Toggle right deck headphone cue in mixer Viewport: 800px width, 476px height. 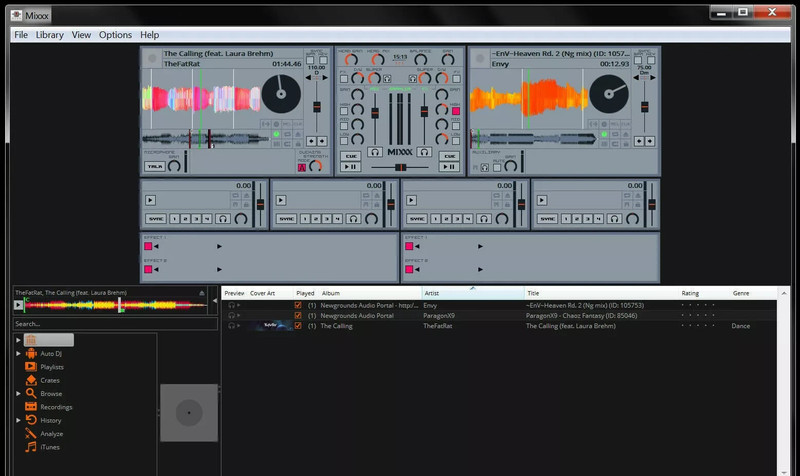424,152
